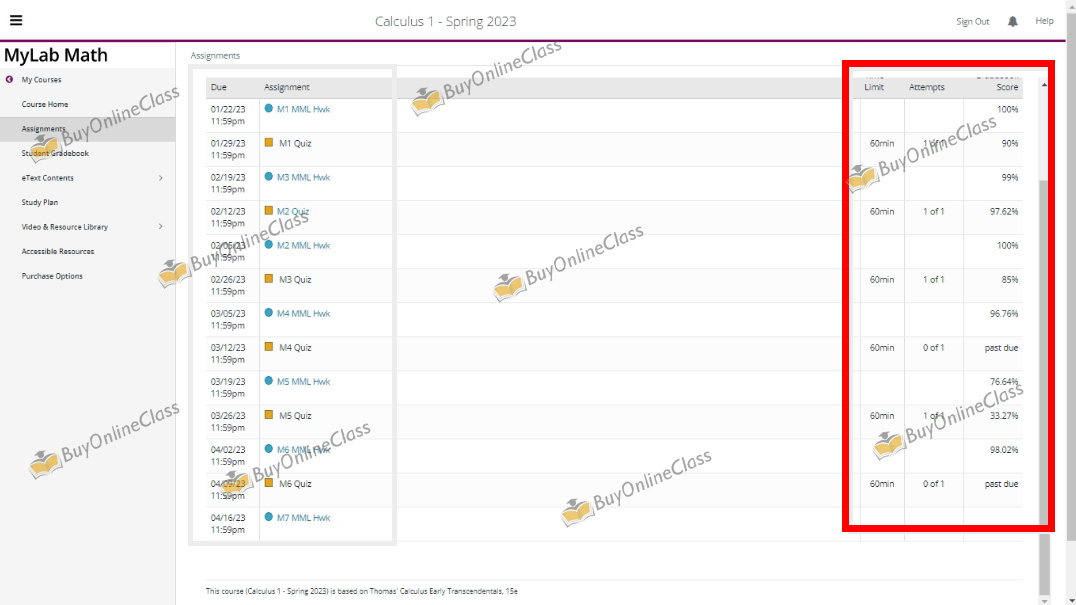Click the My Courses back arrow icon
Viewport: 1076px width, 605px height.
pyautogui.click(x=9, y=80)
